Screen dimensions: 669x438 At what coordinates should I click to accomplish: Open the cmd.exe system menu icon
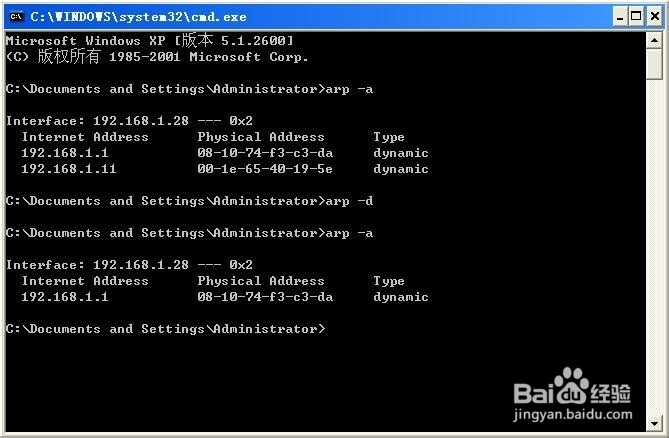(16, 17)
